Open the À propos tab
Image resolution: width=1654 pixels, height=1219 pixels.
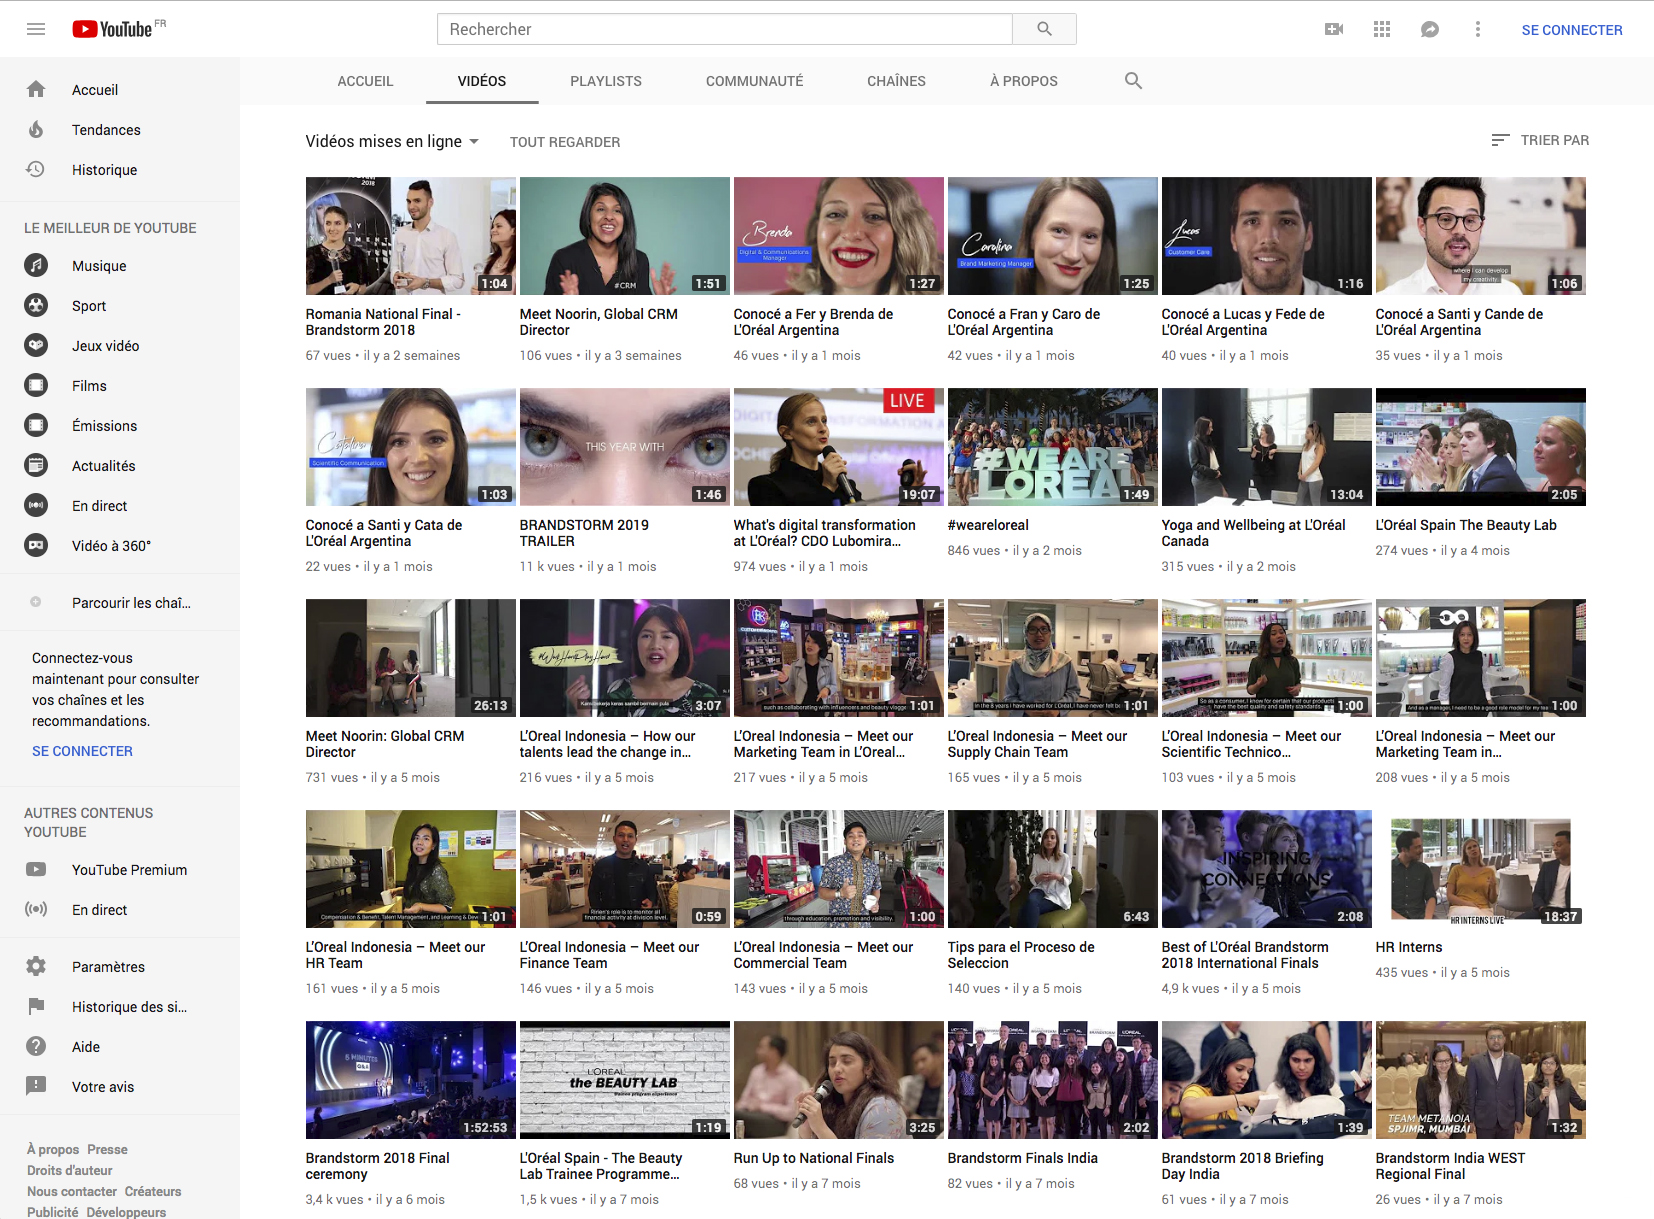coord(1024,81)
